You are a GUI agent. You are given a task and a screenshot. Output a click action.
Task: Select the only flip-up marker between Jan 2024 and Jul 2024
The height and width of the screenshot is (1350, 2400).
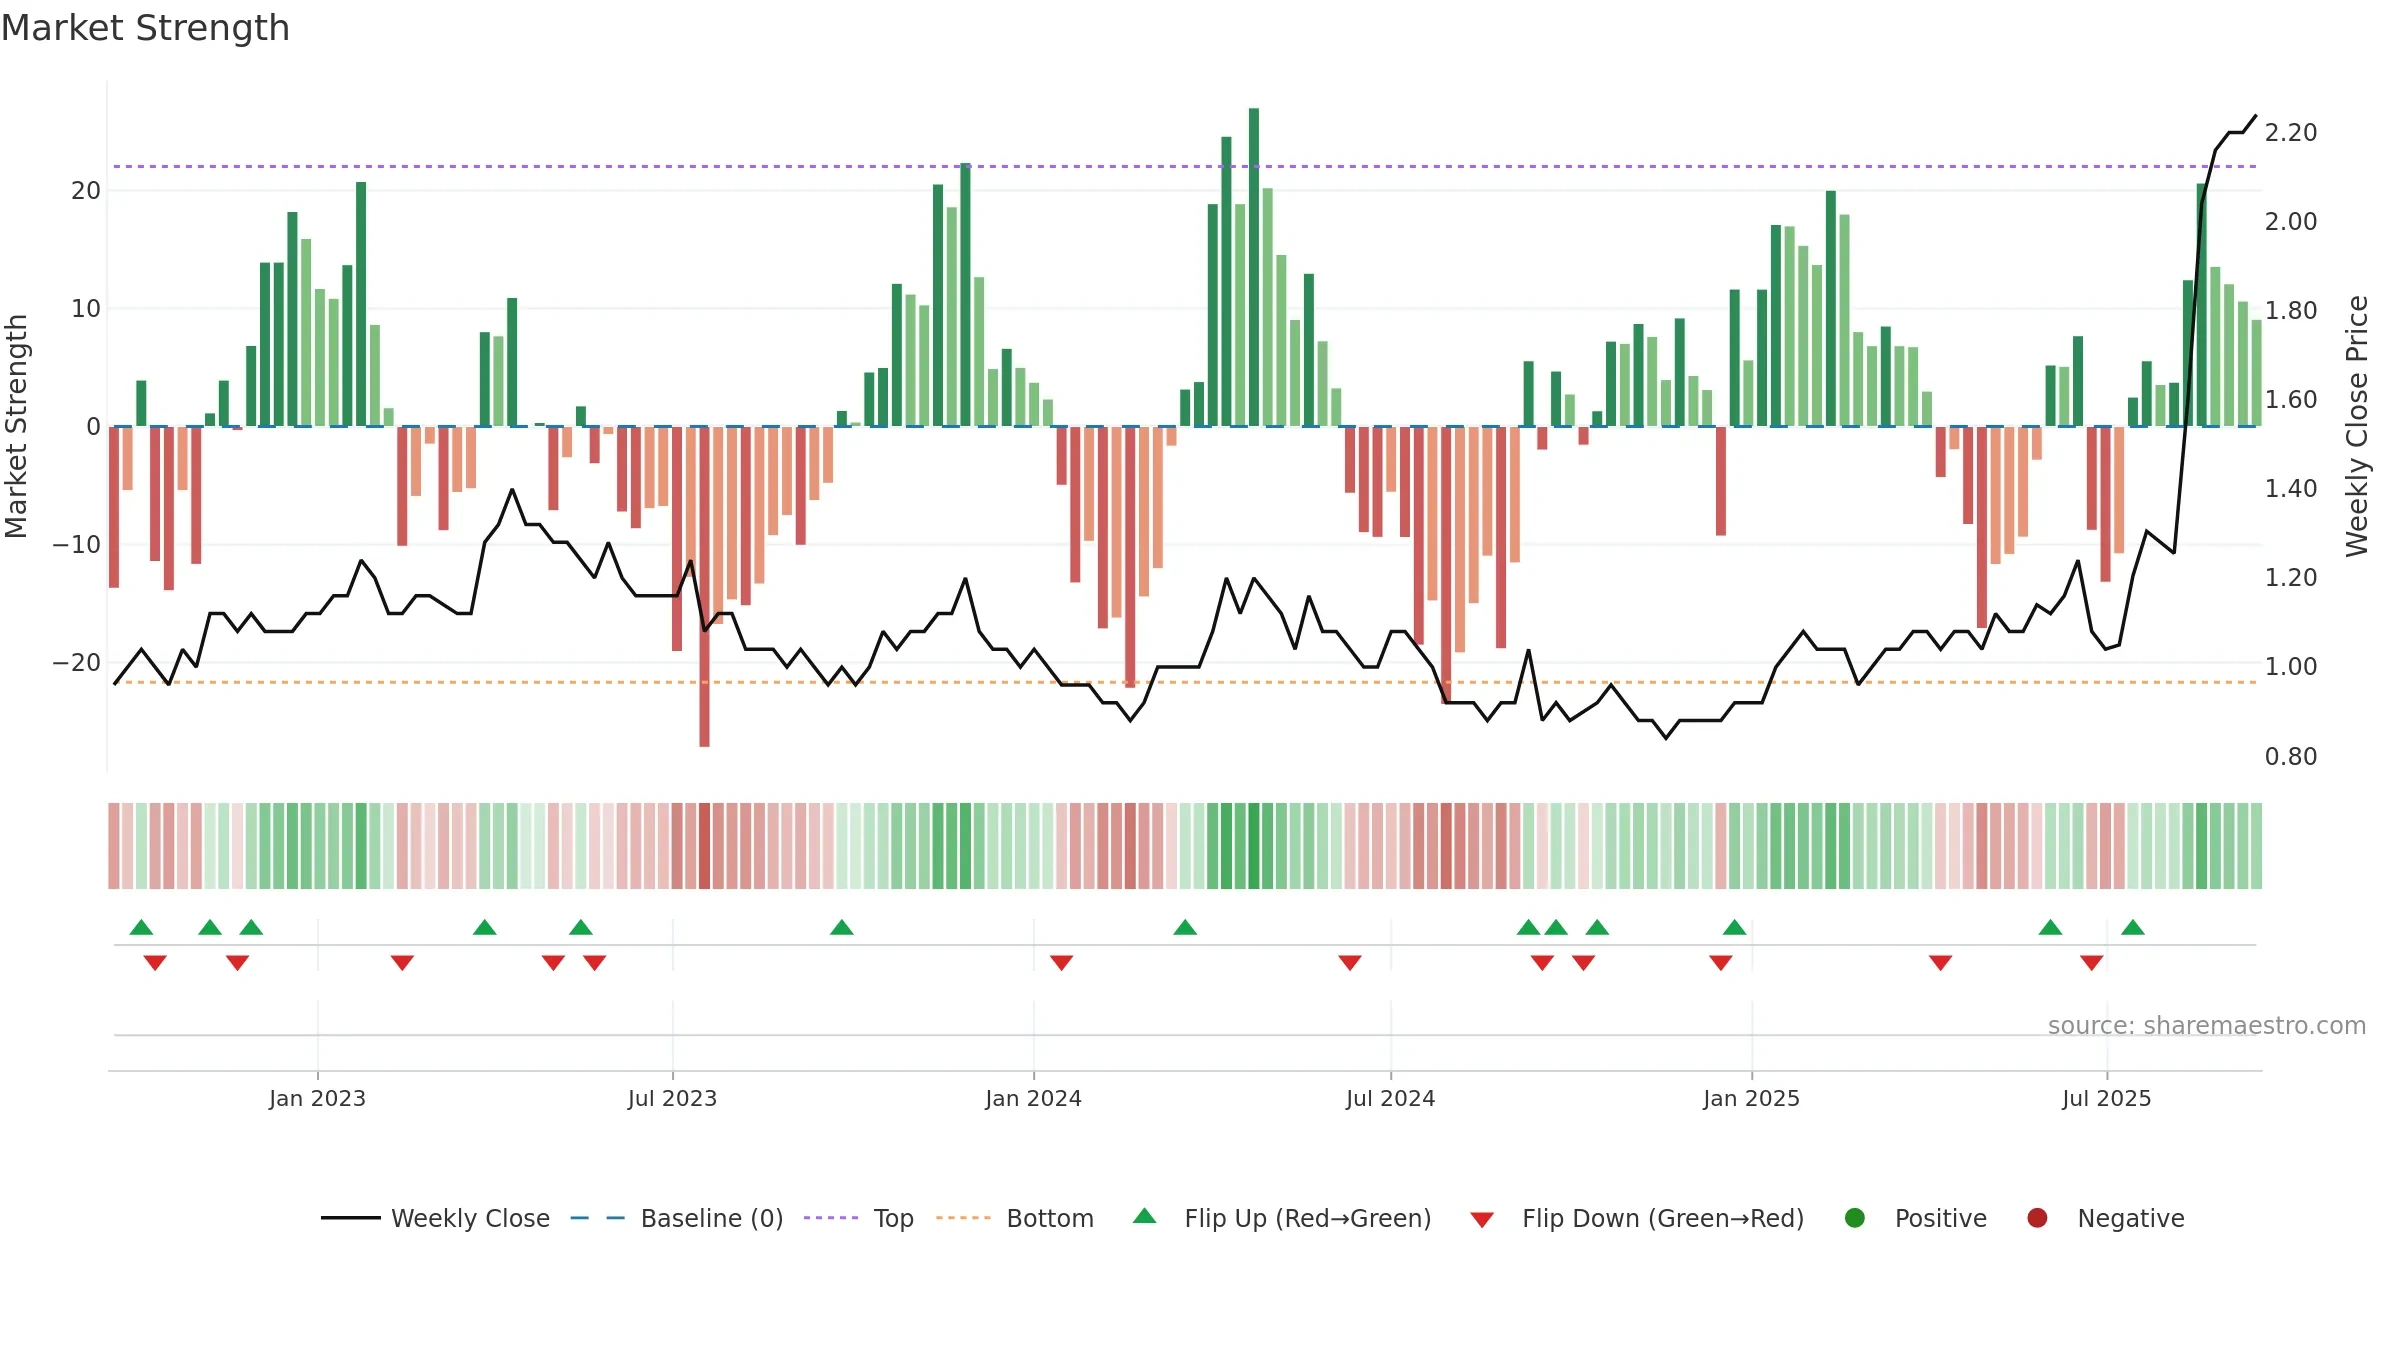[1185, 927]
